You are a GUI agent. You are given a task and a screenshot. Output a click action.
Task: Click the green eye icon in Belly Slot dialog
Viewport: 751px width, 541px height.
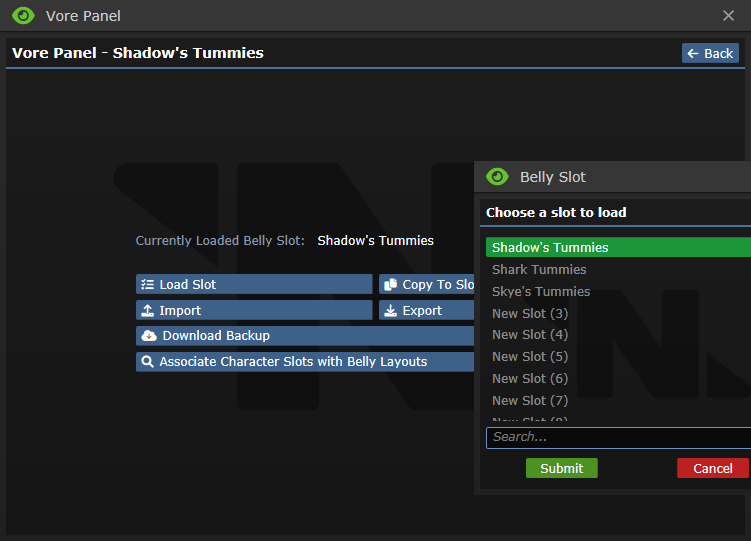coord(497,177)
